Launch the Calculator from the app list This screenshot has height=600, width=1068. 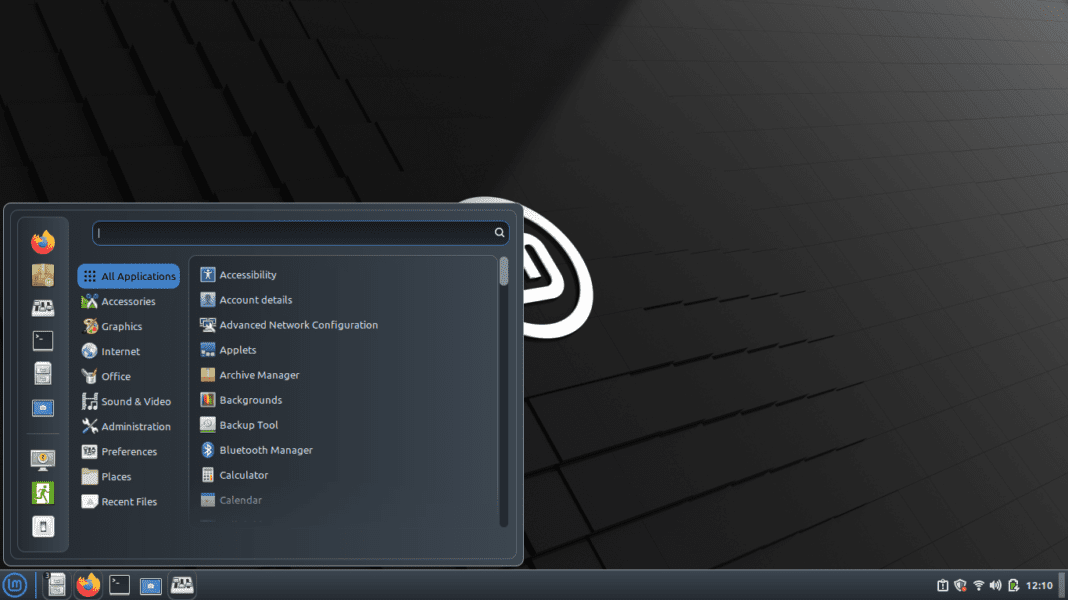[x=244, y=475]
